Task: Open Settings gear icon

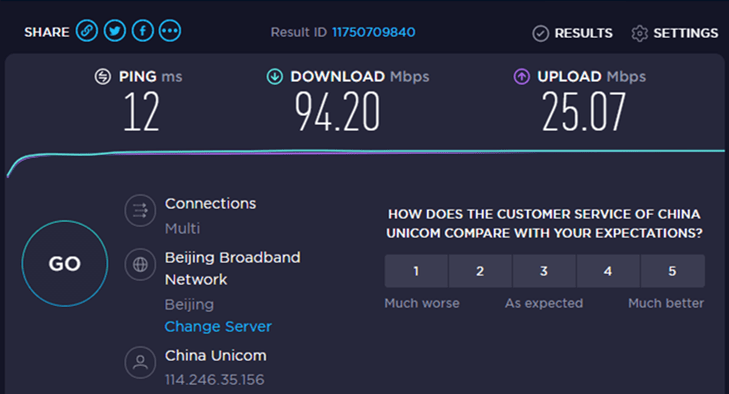Action: tap(640, 33)
